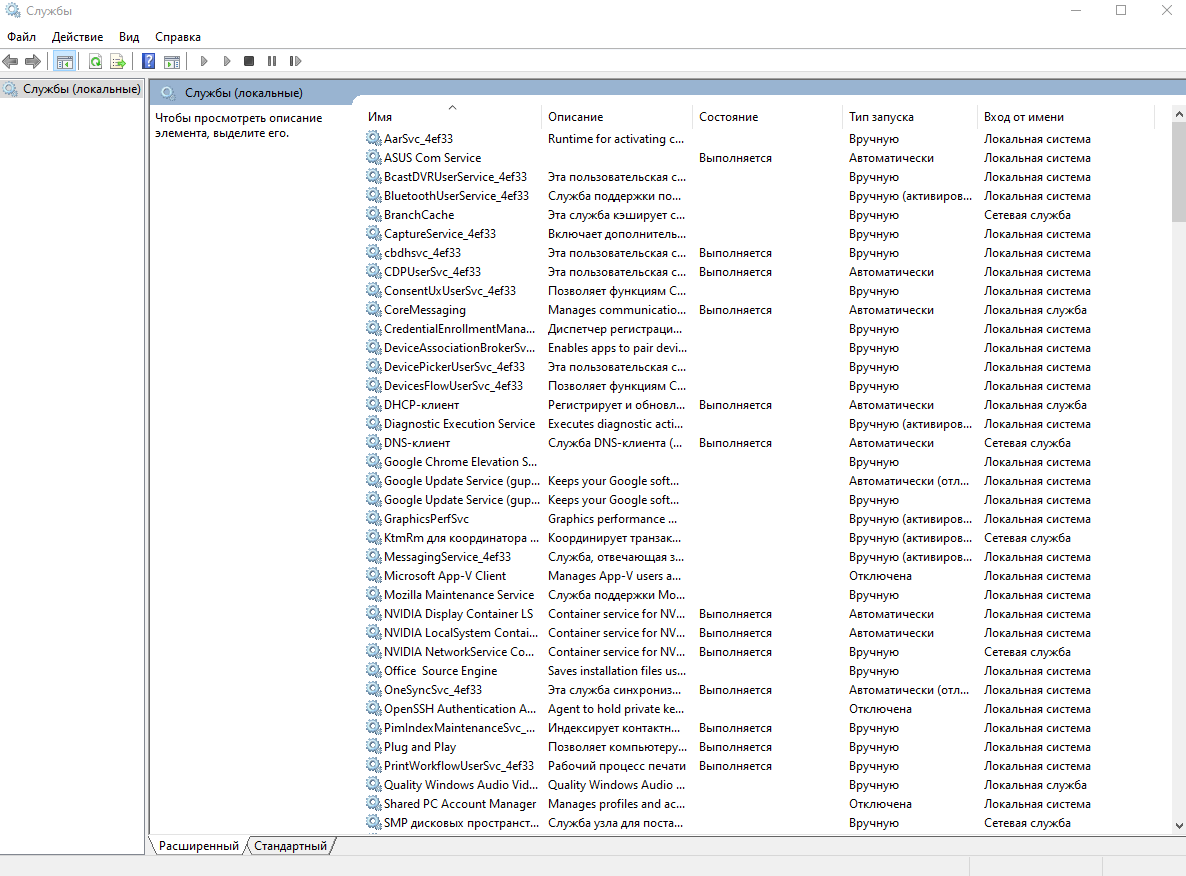The width and height of the screenshot is (1186, 876).
Task: Open Help via blue question icon
Action: click(148, 62)
